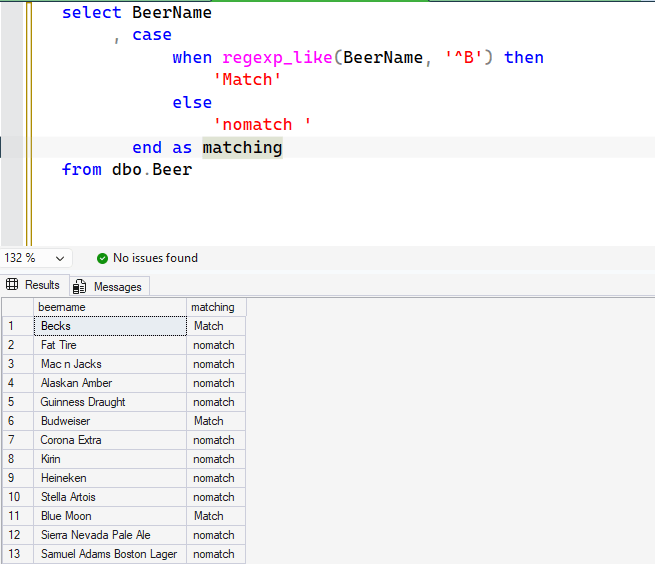The height and width of the screenshot is (564, 655).
Task: Click the end keyword in the query
Action: [x=147, y=147]
